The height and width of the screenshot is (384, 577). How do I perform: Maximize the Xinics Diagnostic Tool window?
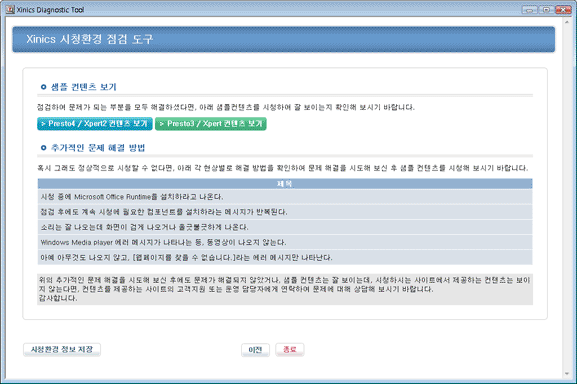(546, 10)
